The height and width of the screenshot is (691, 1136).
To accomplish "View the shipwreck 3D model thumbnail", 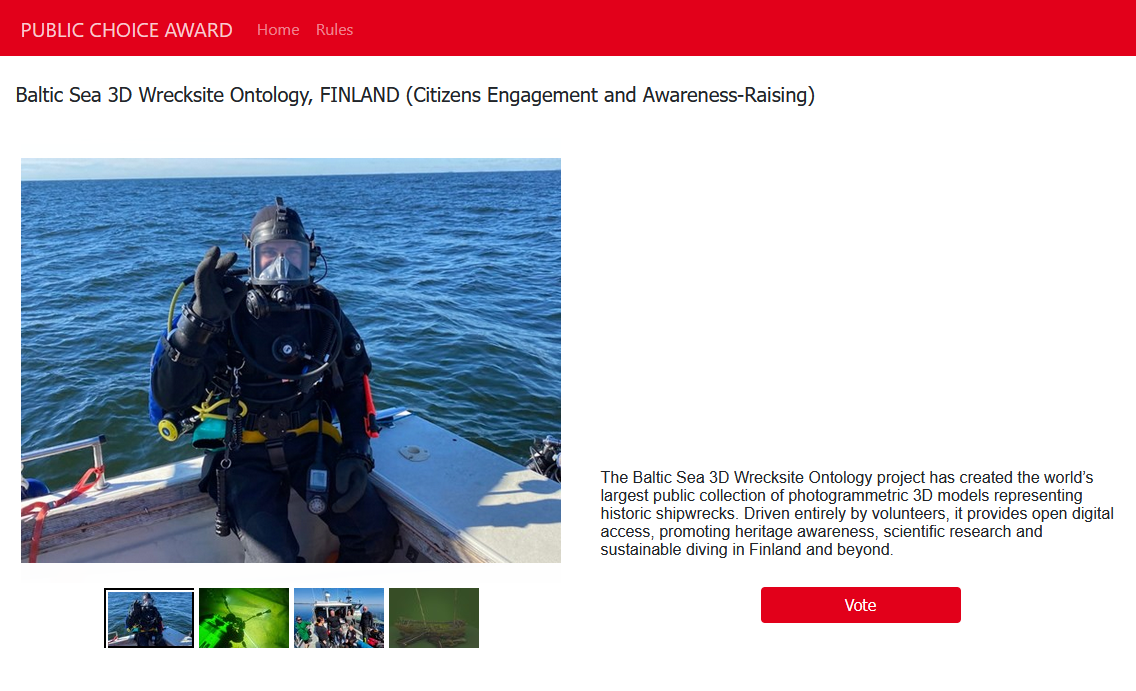I will click(x=434, y=618).
